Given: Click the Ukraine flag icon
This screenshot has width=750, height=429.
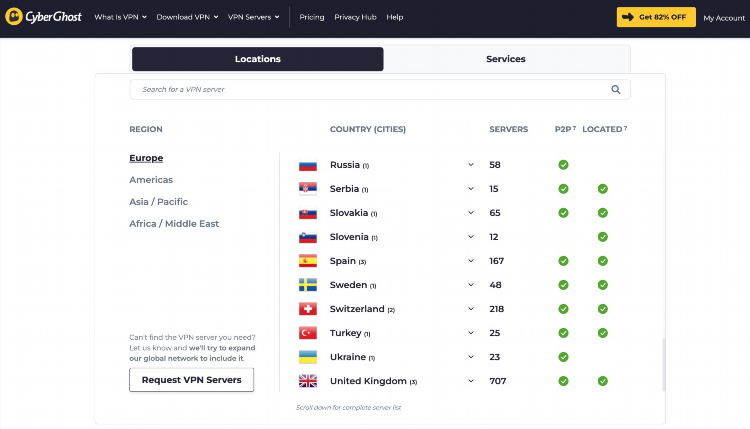Looking at the screenshot, I should [x=308, y=357].
